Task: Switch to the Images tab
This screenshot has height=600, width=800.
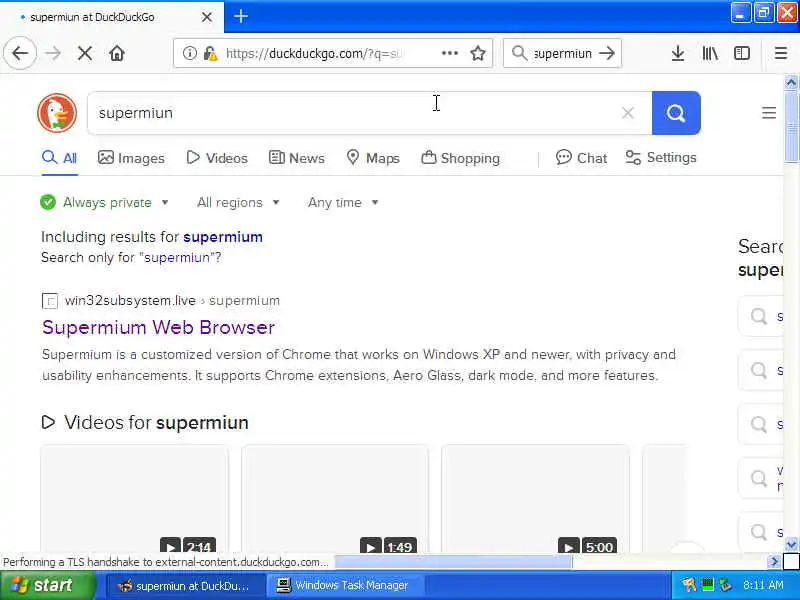Action: pos(131,158)
